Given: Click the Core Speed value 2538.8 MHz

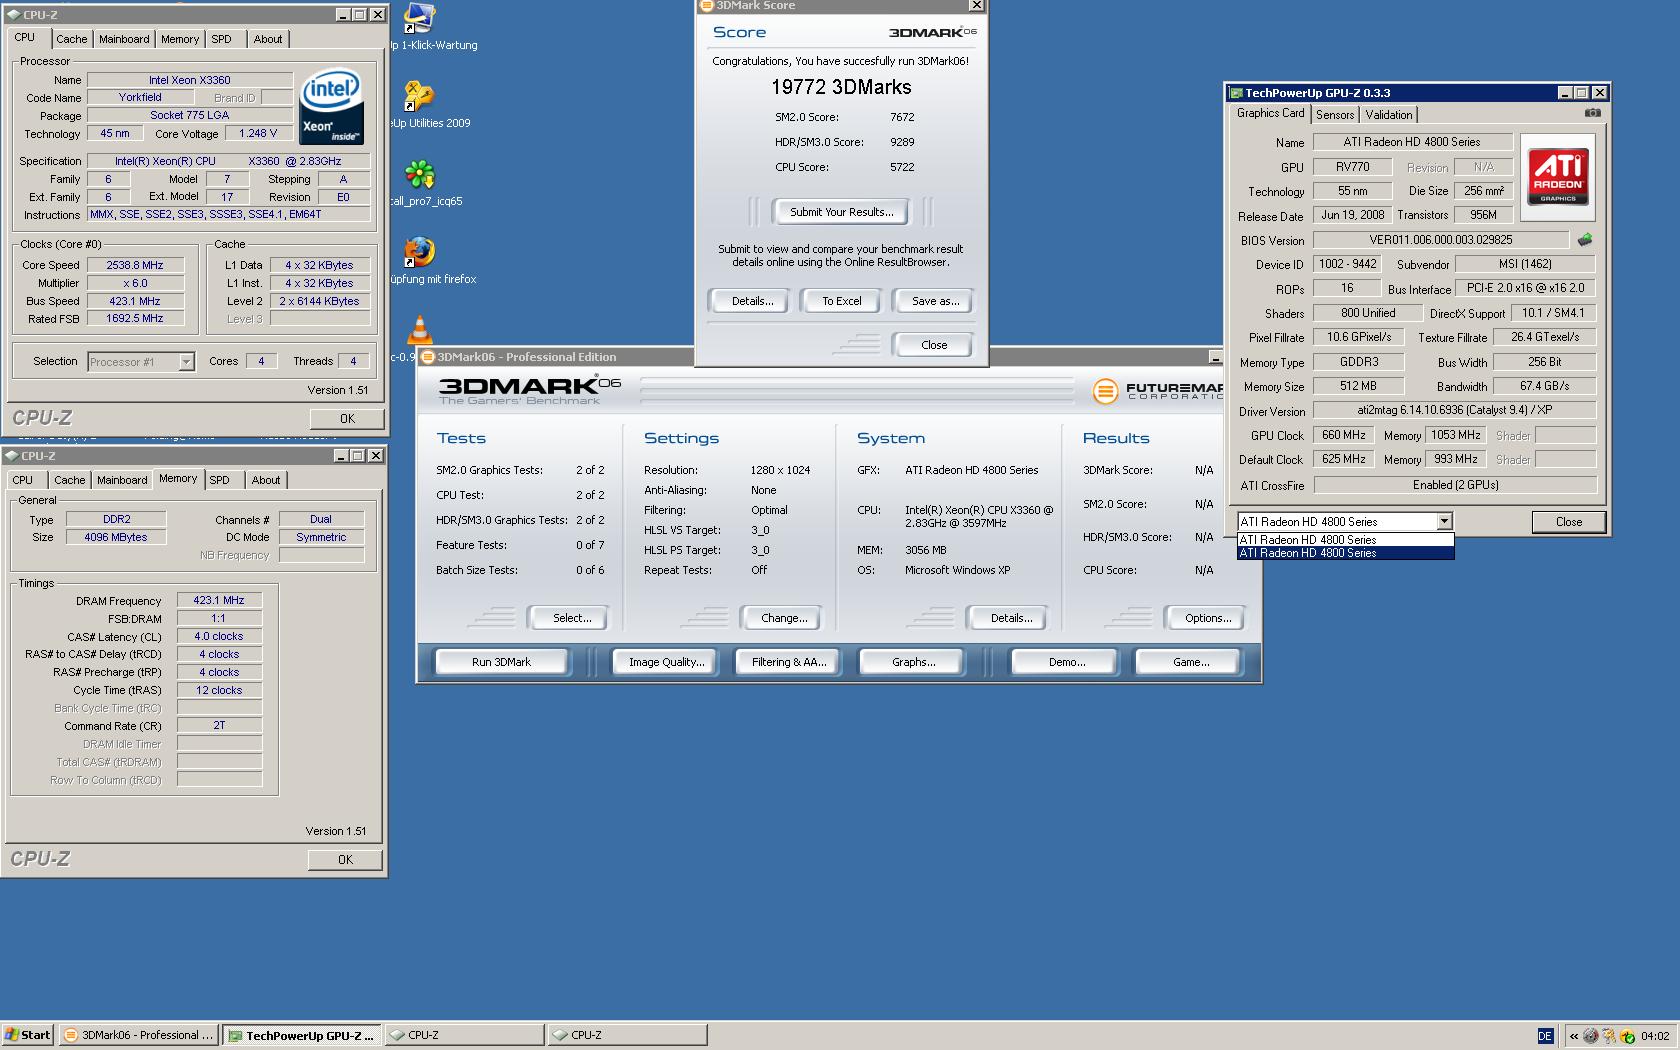Looking at the screenshot, I should pyautogui.click(x=135, y=265).
